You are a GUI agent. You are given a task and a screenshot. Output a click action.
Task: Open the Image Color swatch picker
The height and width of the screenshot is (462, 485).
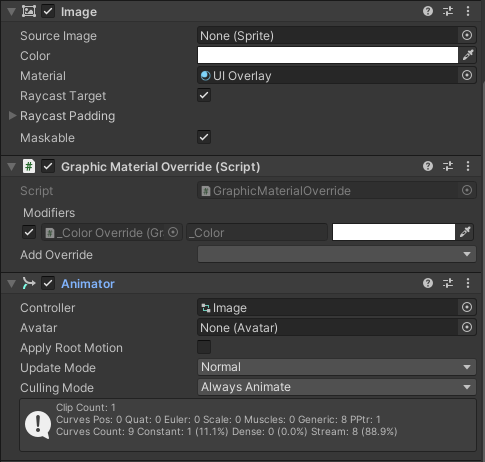[x=328, y=55]
